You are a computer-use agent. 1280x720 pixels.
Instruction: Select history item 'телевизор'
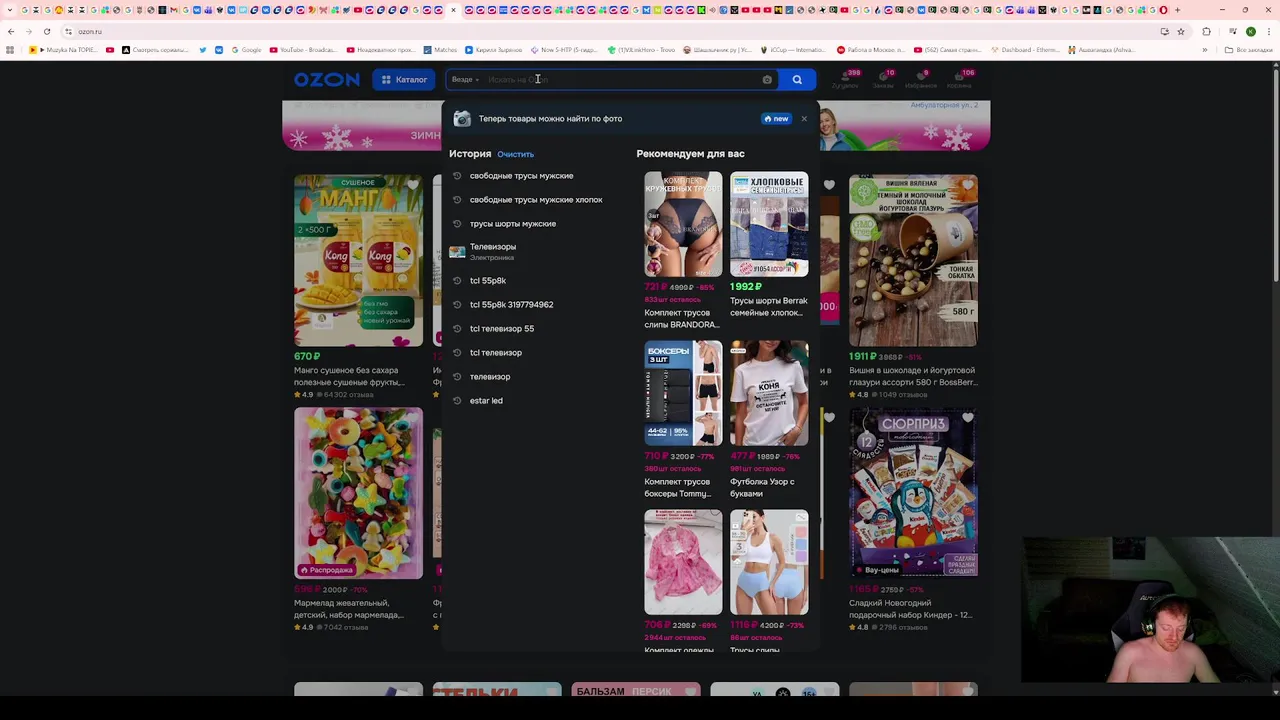pyautogui.click(x=490, y=377)
